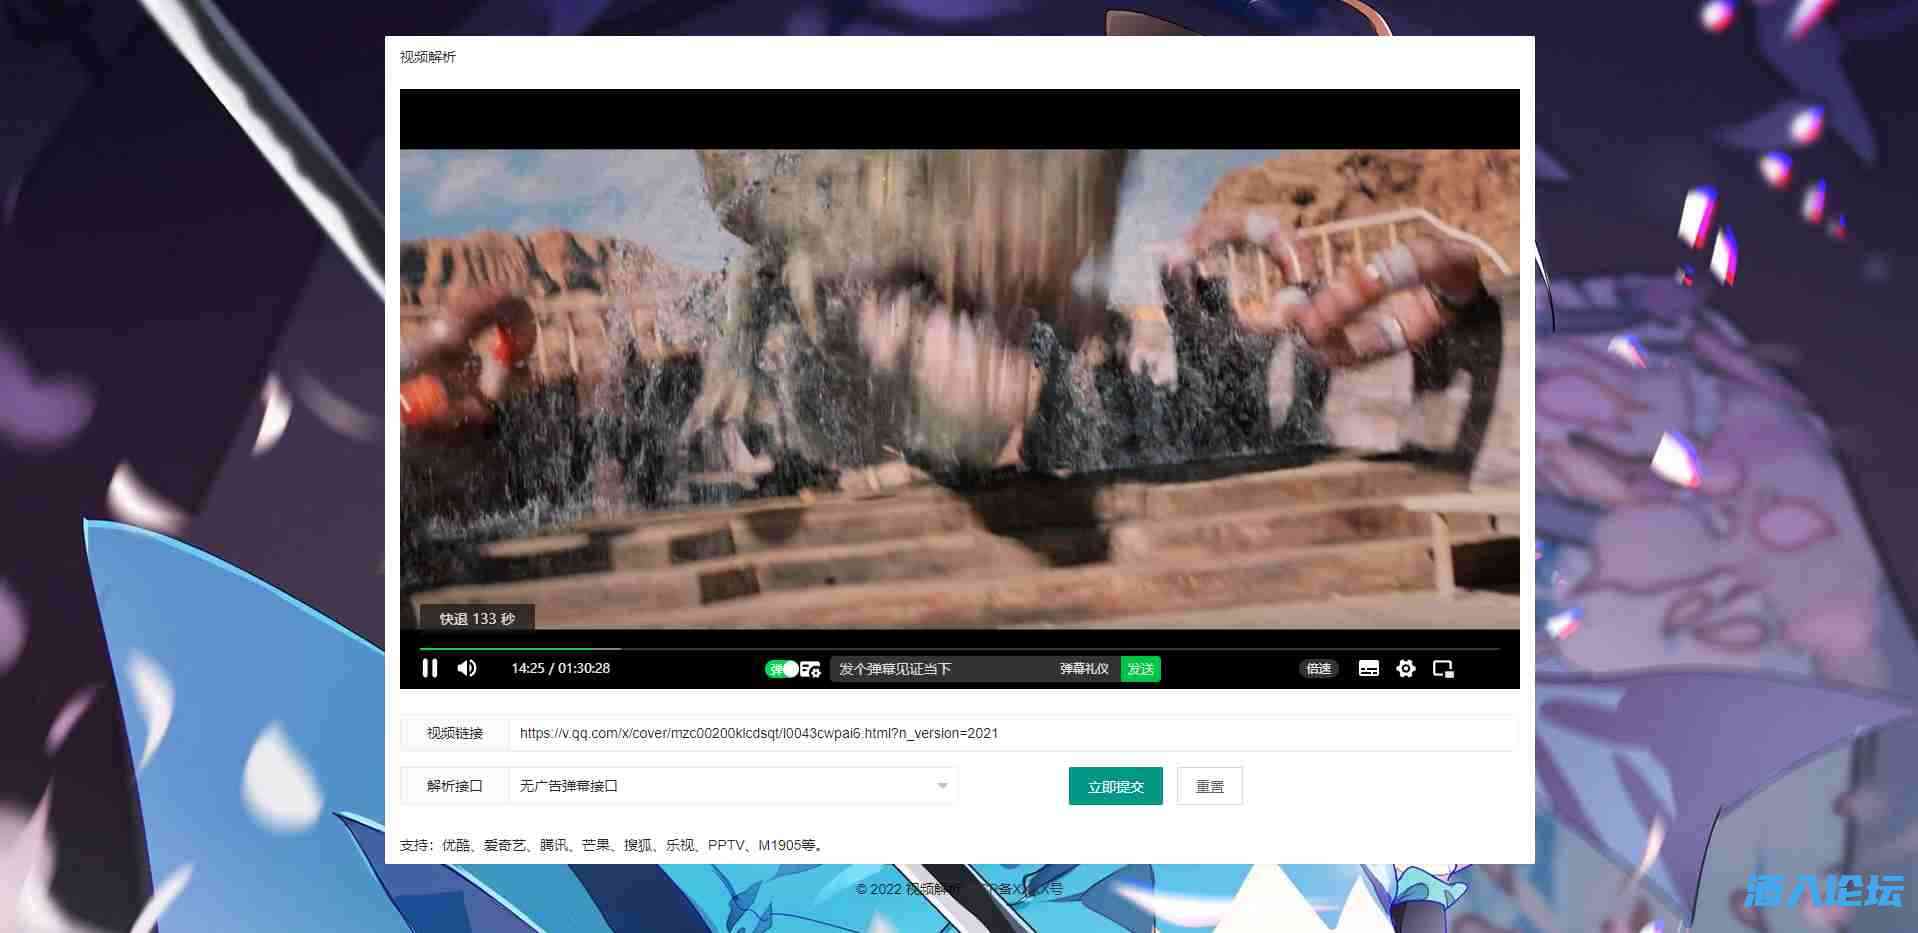Open the 弹幕礼仪 etiquette link
The height and width of the screenshot is (933, 1918).
1084,669
